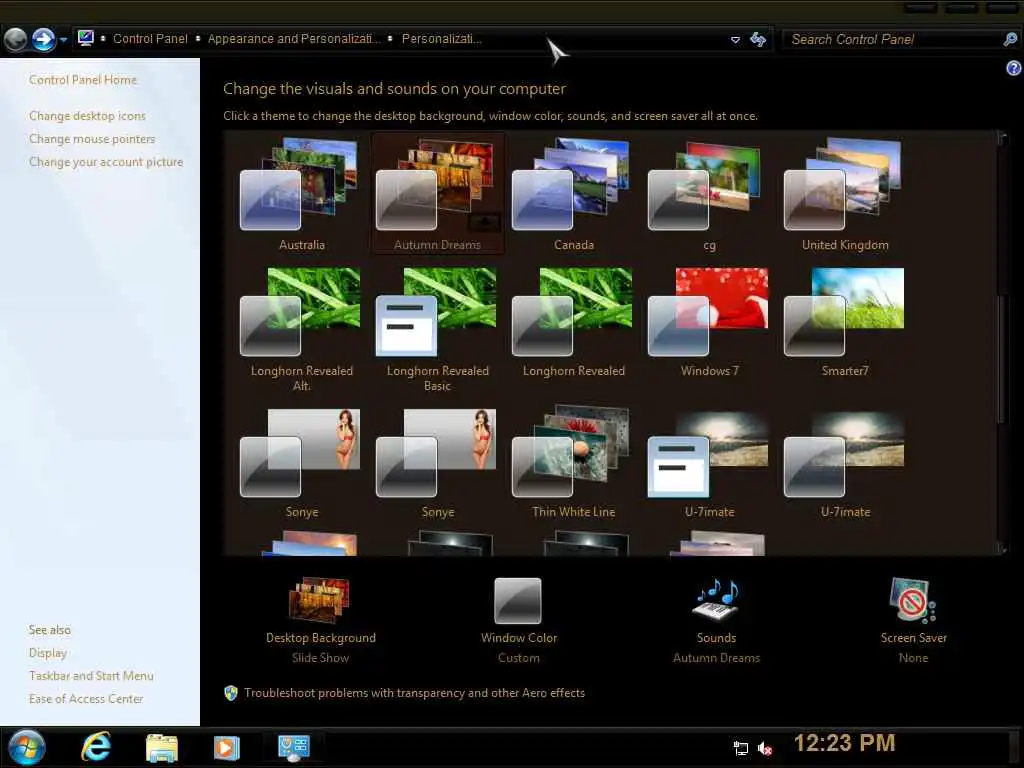The width and height of the screenshot is (1024, 768).
Task: Click scroll down arrow of theme list
Action: point(1002,549)
